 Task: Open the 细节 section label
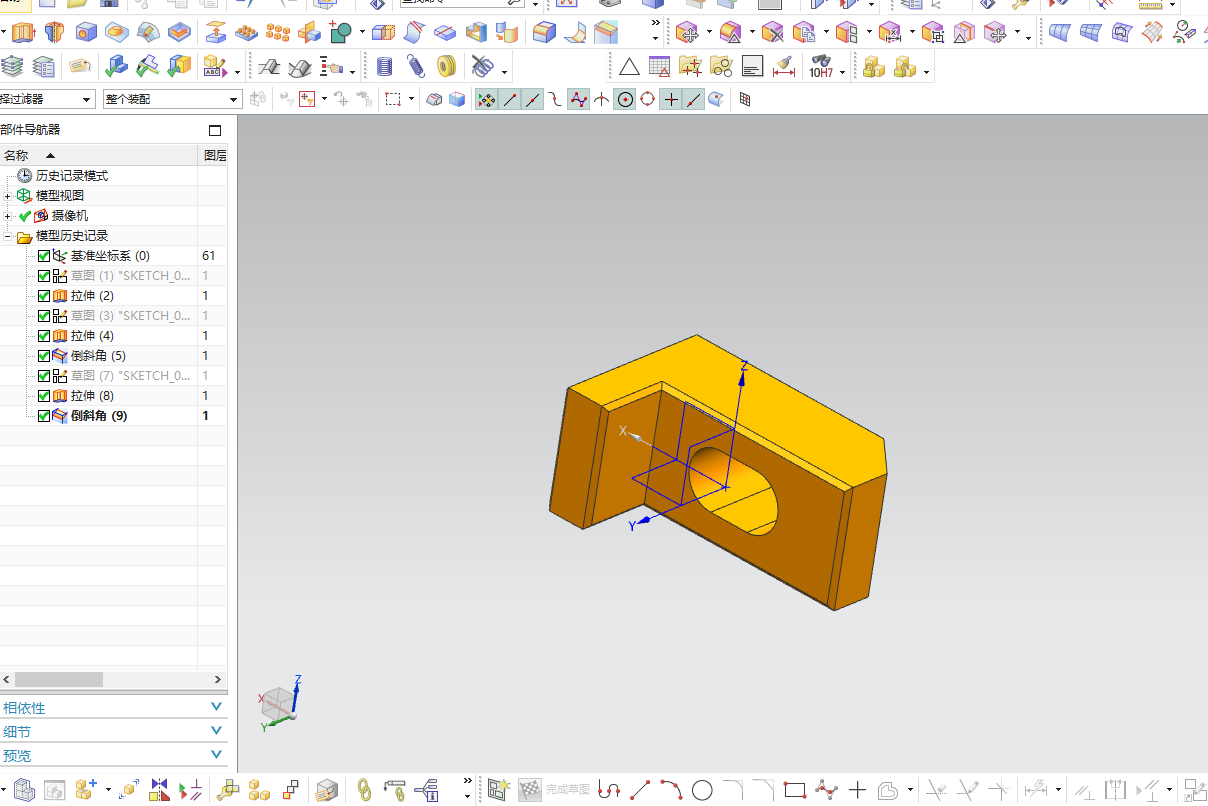point(17,732)
